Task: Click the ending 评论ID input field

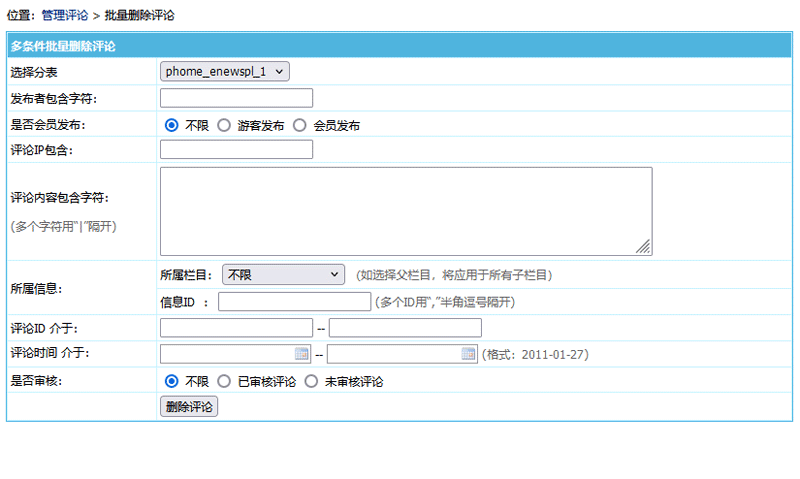Action: point(405,328)
